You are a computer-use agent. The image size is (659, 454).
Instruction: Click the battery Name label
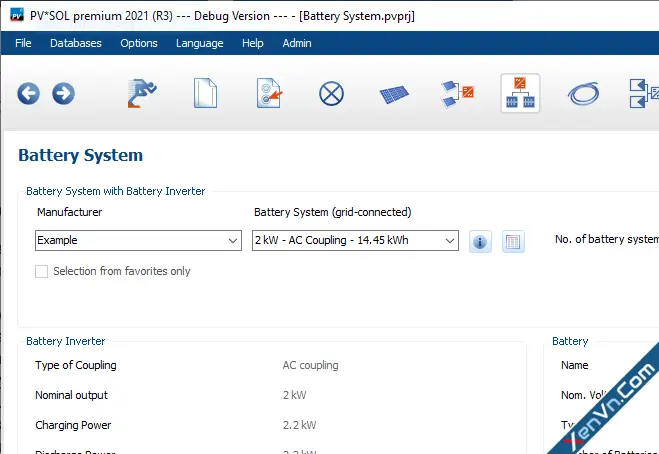click(575, 365)
